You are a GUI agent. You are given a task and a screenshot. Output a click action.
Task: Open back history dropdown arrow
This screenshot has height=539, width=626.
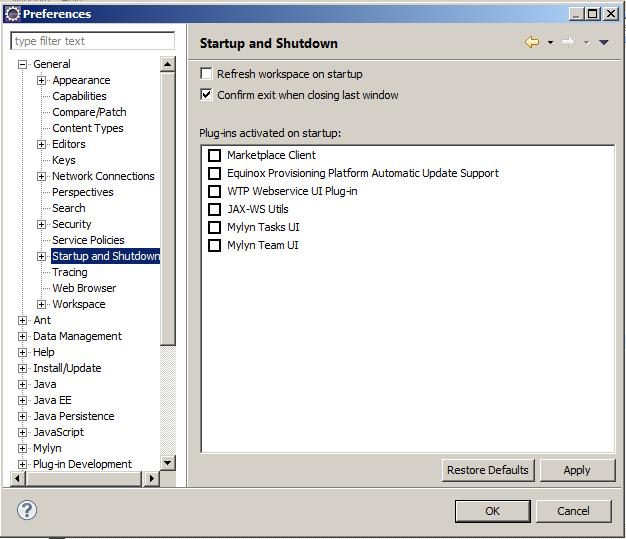pos(550,43)
